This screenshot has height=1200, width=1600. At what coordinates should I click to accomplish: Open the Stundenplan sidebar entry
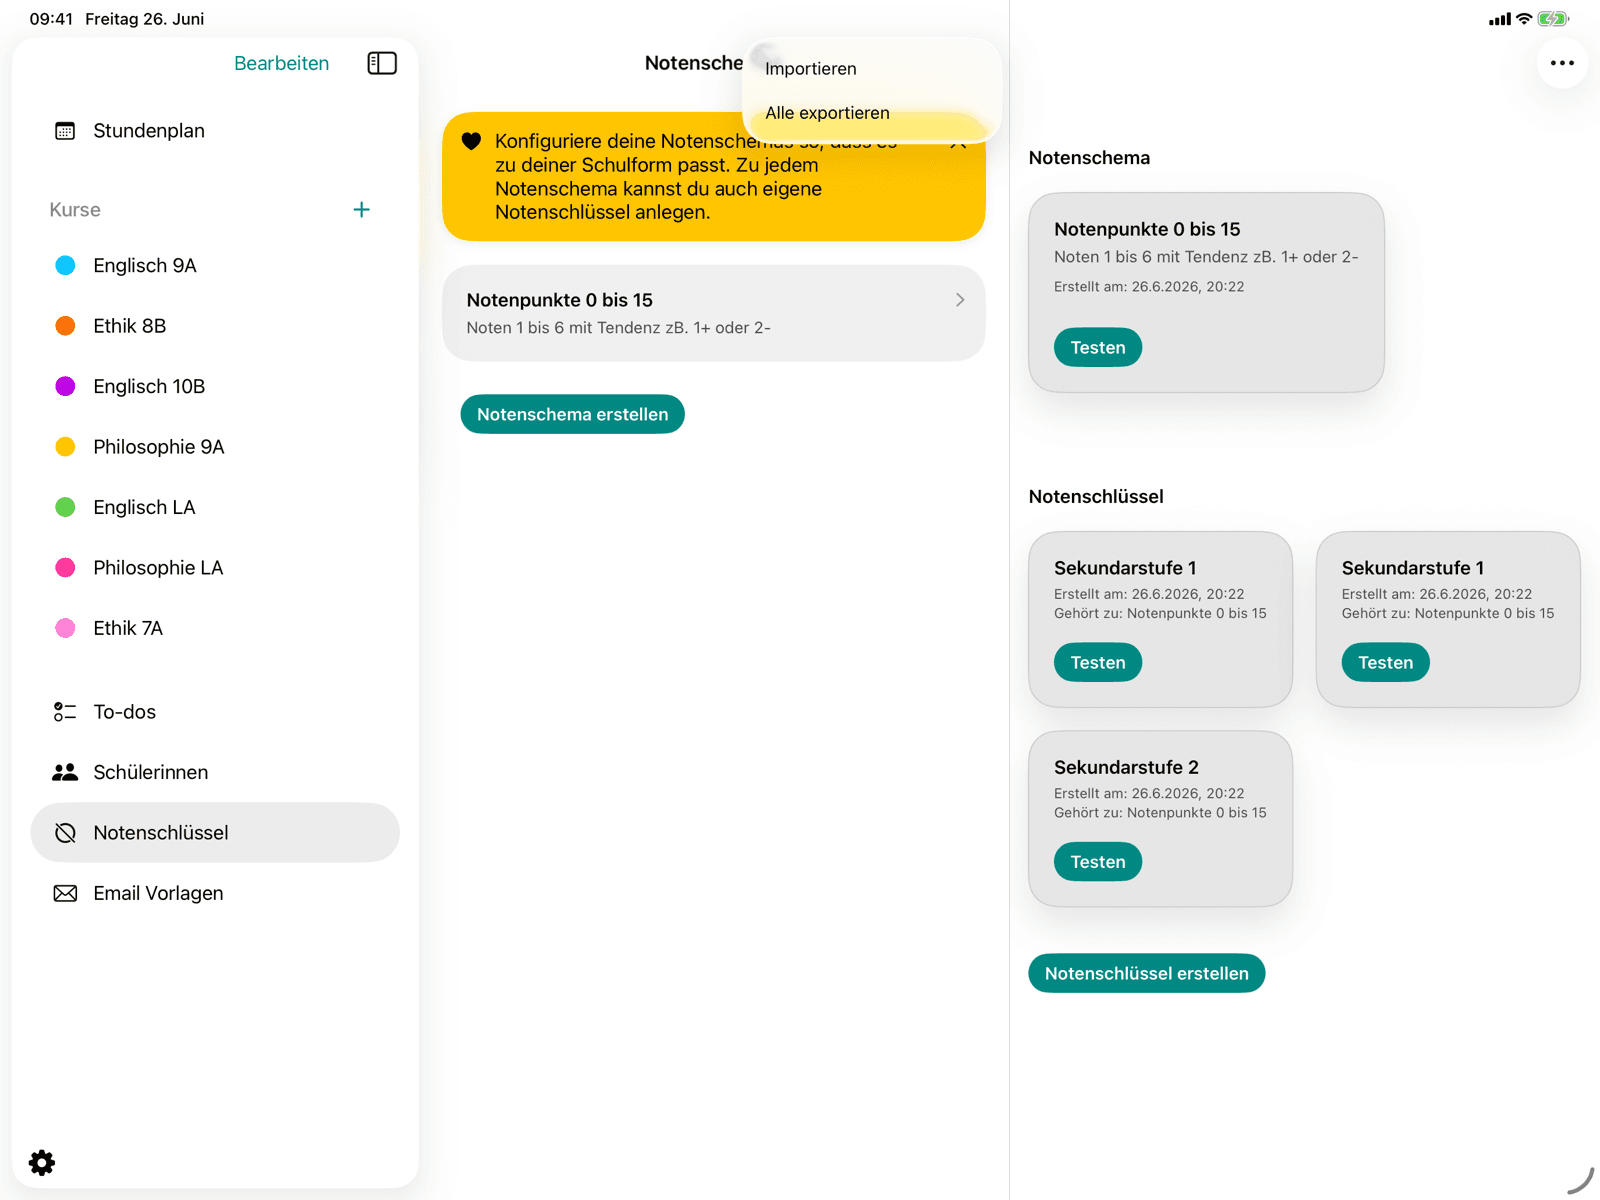[215, 131]
